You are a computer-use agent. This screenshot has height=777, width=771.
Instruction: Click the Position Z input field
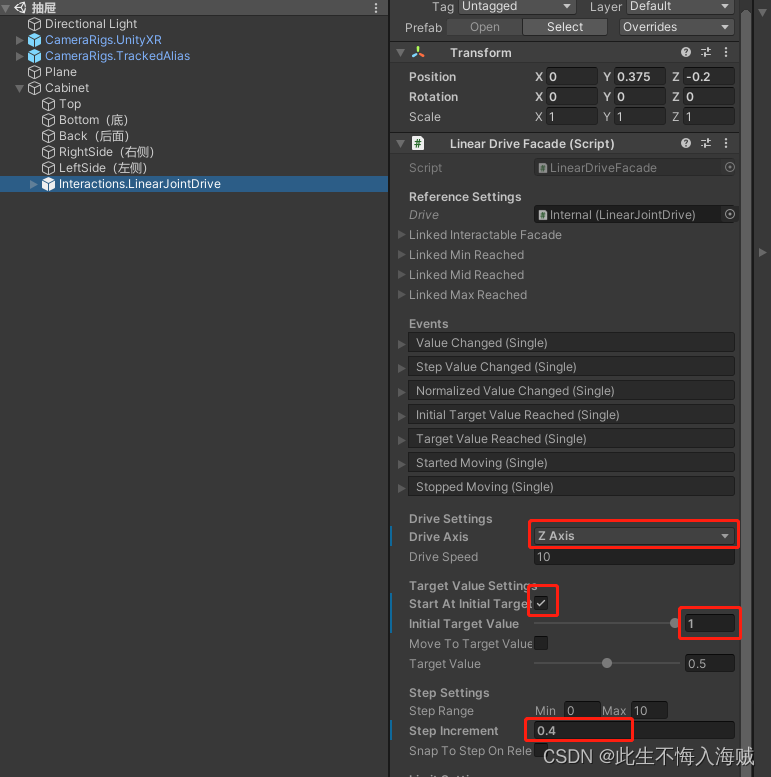[709, 77]
